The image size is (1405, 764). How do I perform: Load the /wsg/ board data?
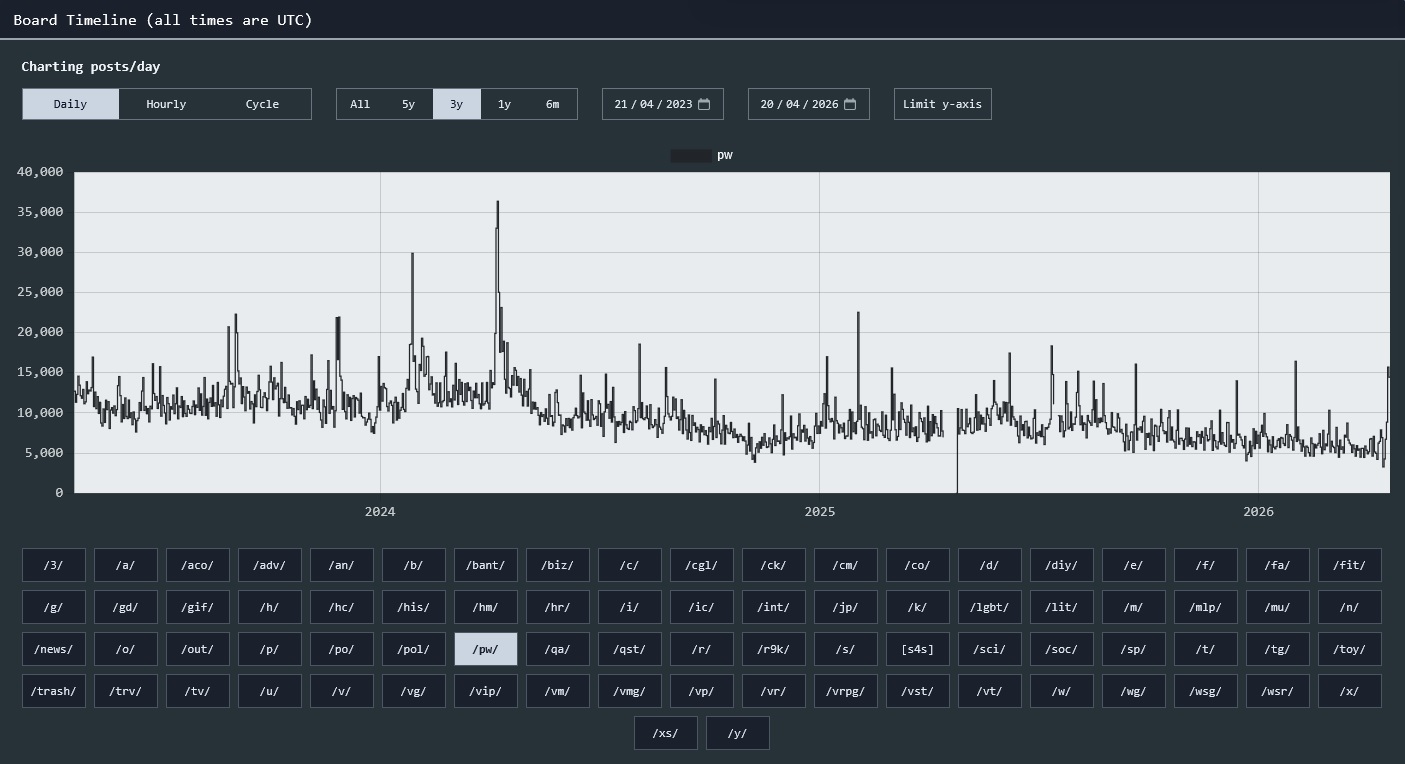point(1206,691)
